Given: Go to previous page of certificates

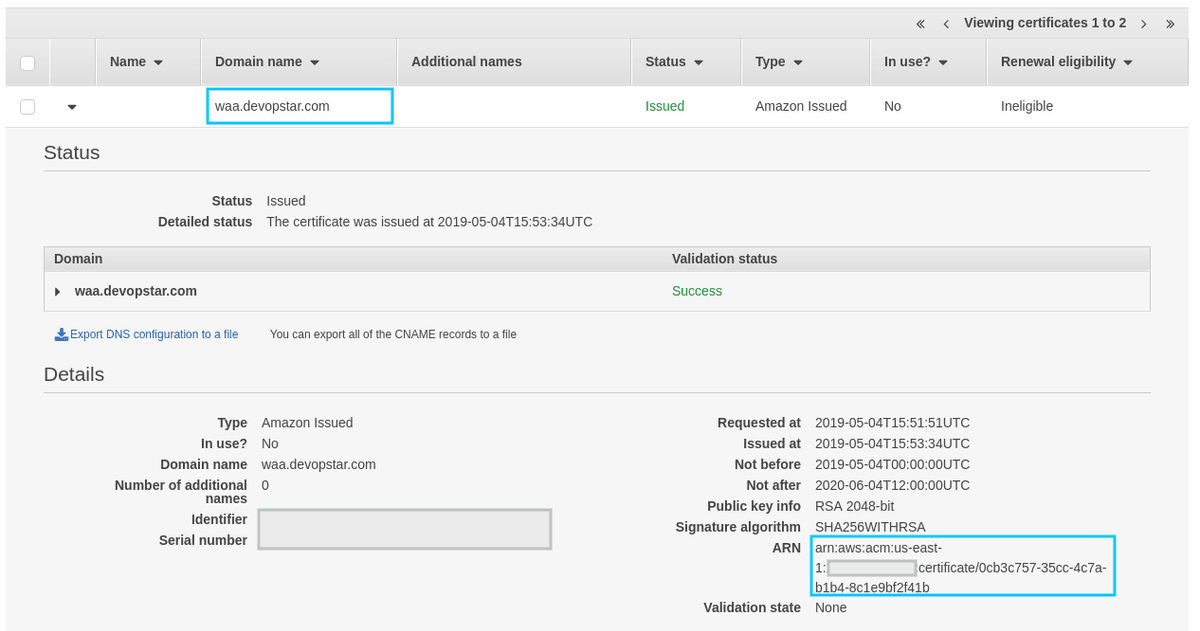Looking at the screenshot, I should coord(945,23).
